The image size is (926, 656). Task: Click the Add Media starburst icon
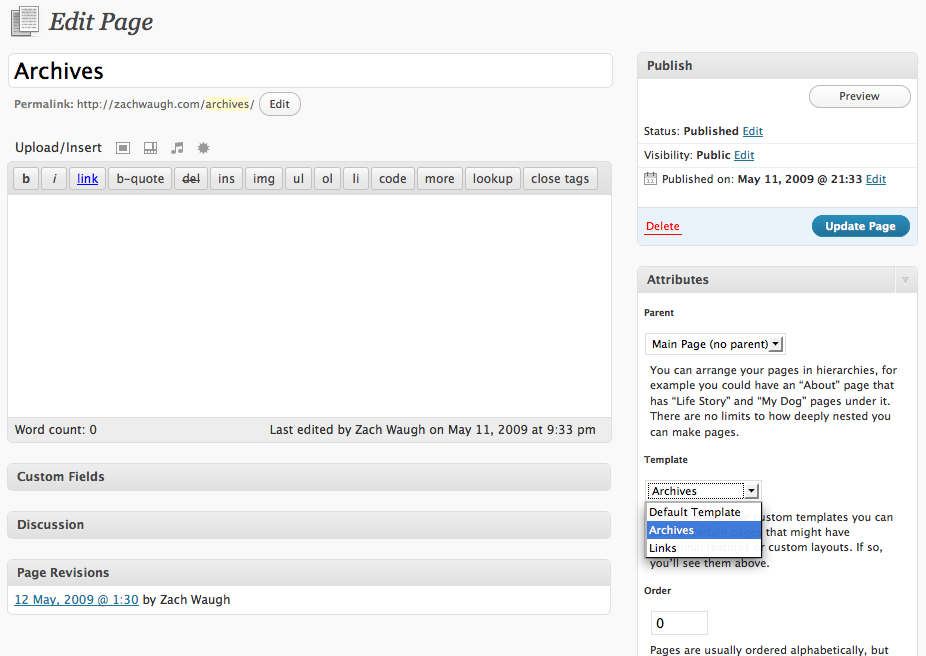tap(203, 148)
